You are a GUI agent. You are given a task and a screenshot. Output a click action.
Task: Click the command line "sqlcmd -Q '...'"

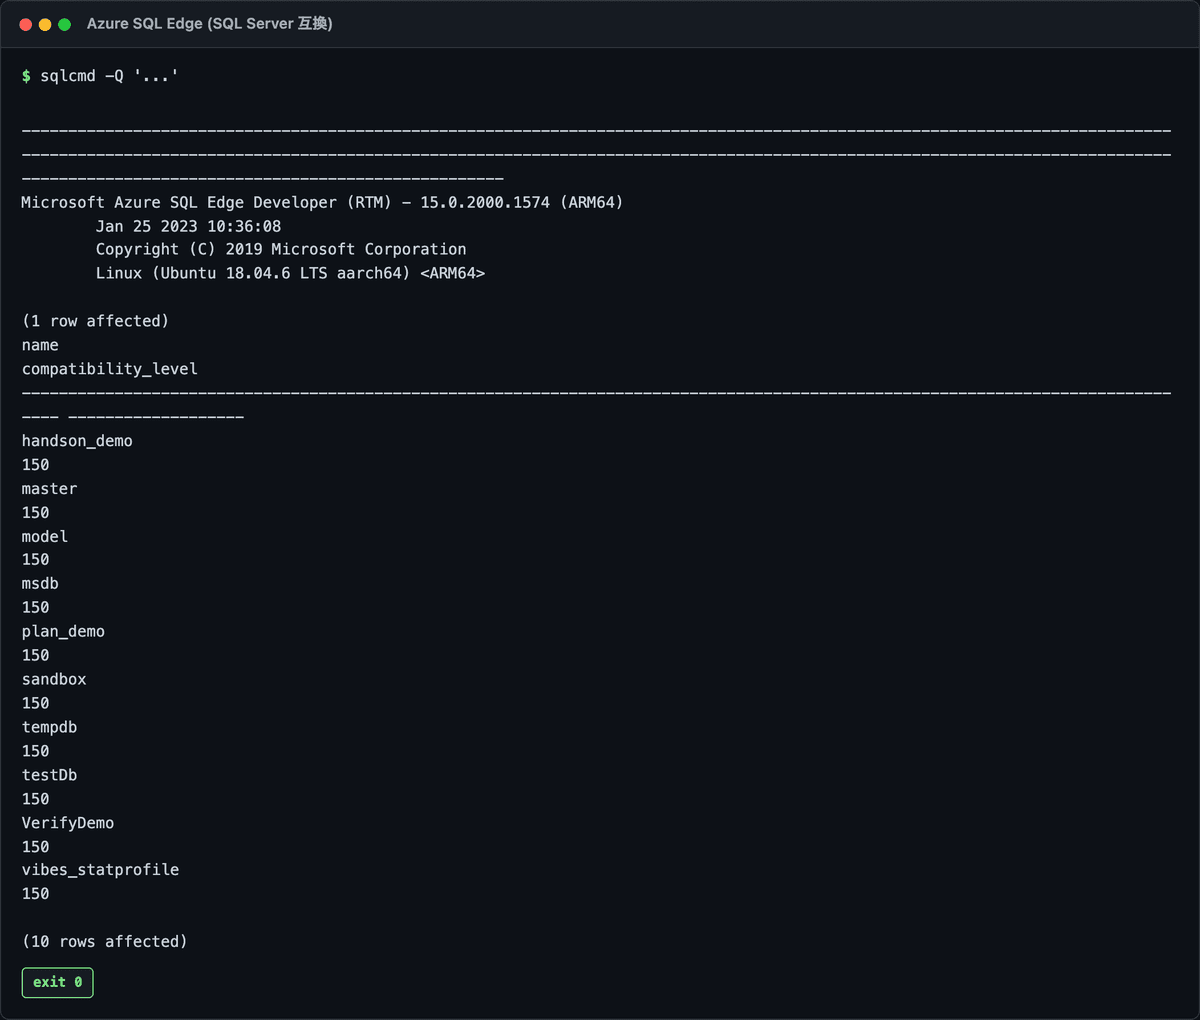pos(109,76)
